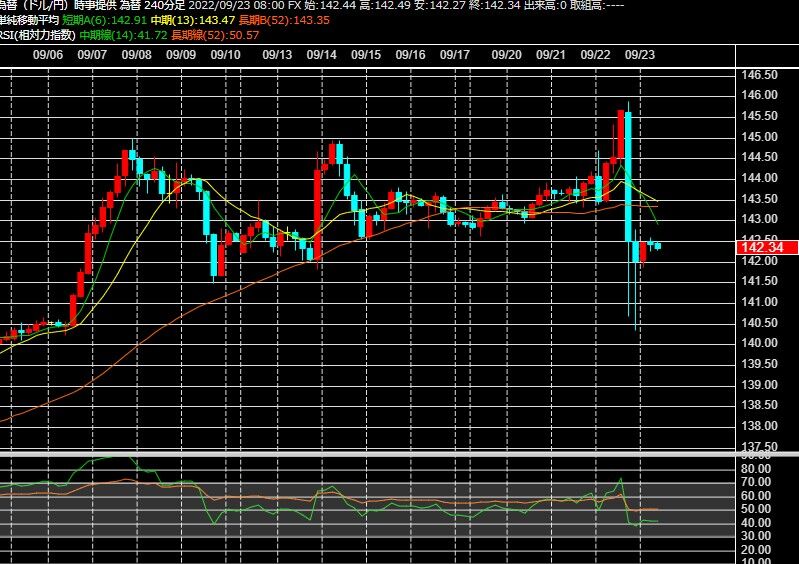Click the RSI 30.00 scale label
799x564 pixels.
click(x=756, y=535)
